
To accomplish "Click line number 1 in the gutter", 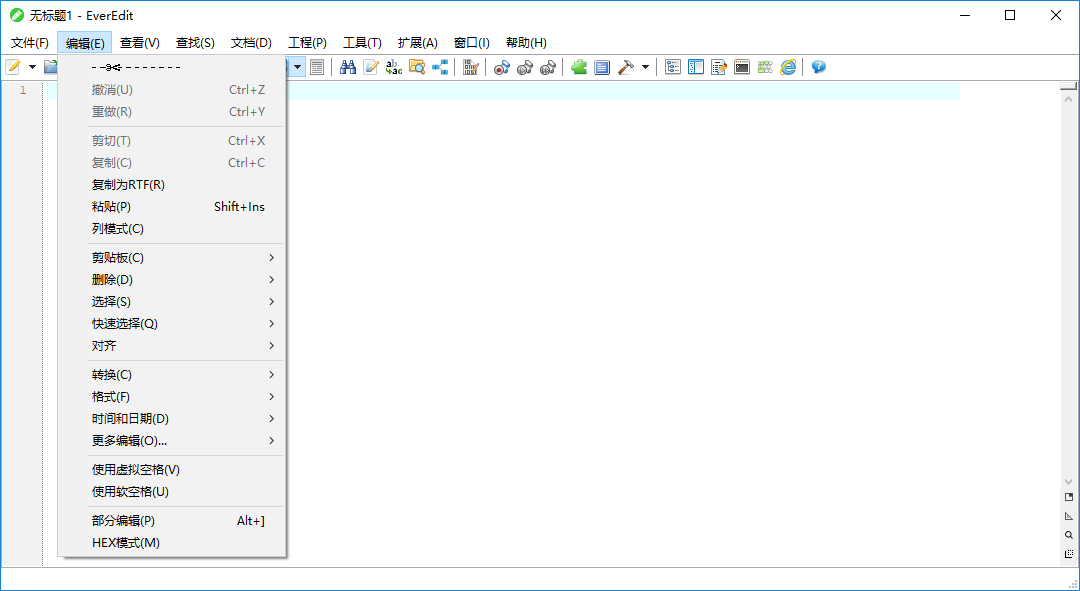I will coord(23,90).
